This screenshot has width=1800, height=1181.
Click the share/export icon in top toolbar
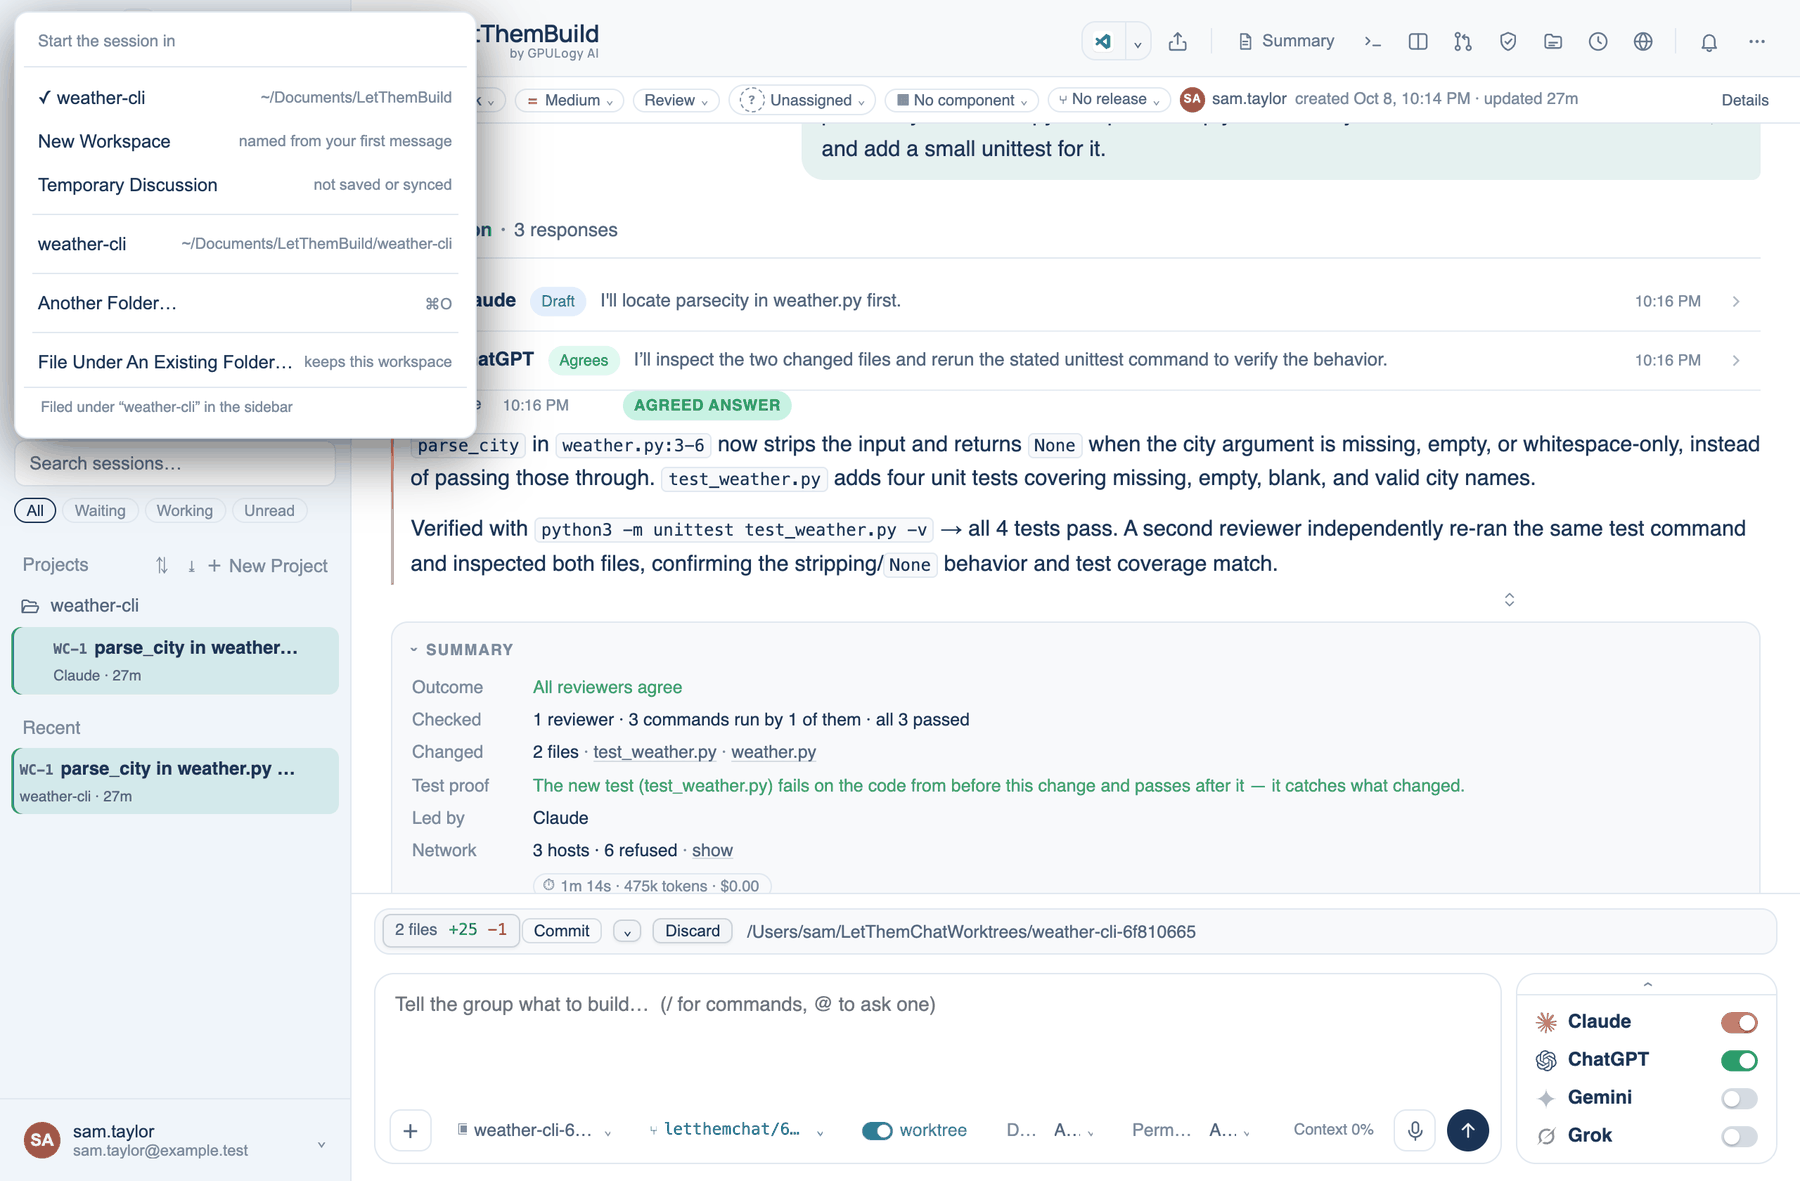pos(1178,42)
